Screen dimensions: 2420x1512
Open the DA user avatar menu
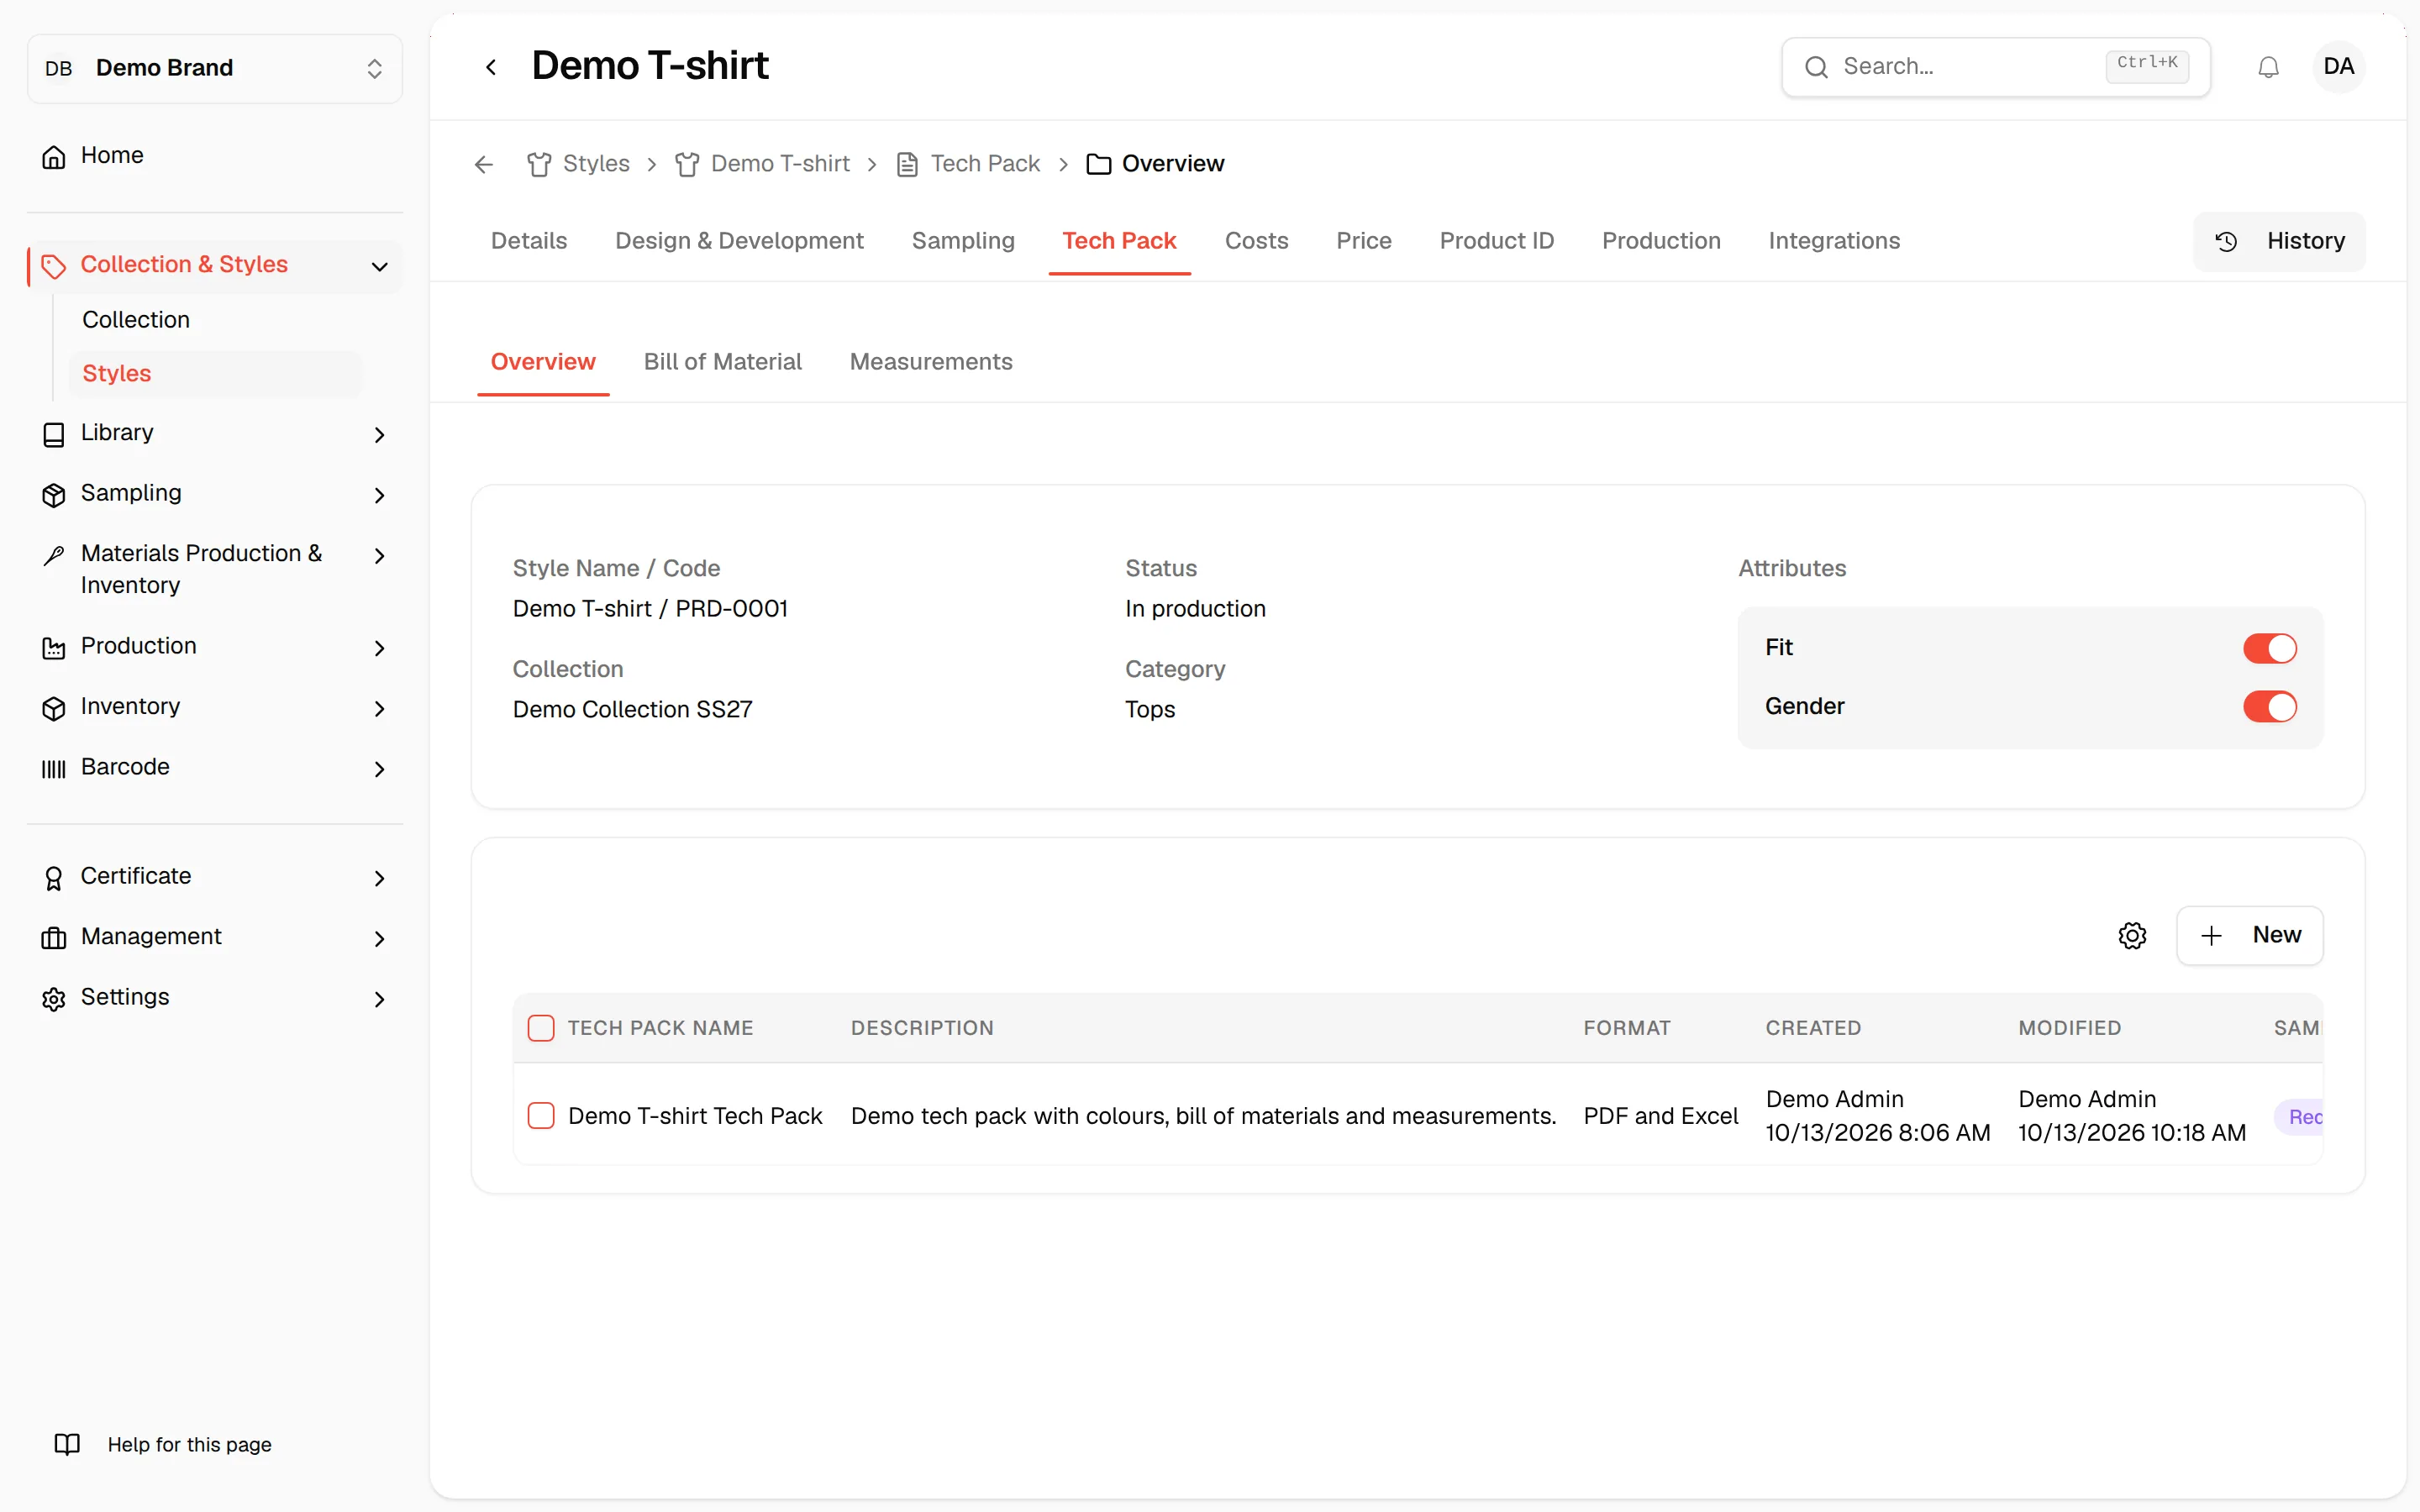coord(2338,67)
